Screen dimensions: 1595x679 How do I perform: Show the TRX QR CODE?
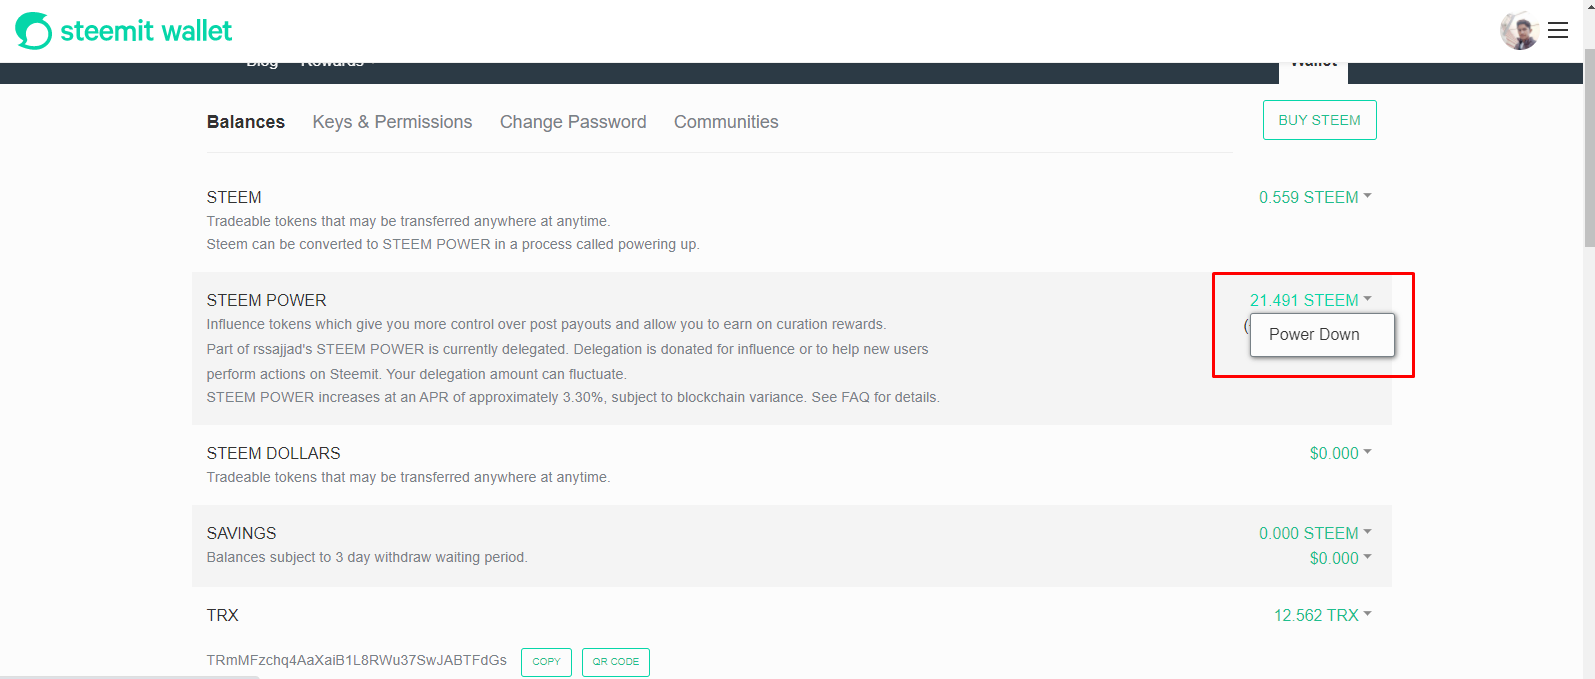(x=616, y=662)
